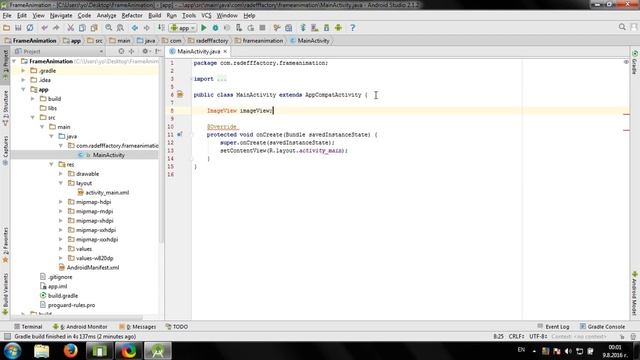640x360 pixels.
Task: Expand the drawable folder
Action: tap(61, 174)
